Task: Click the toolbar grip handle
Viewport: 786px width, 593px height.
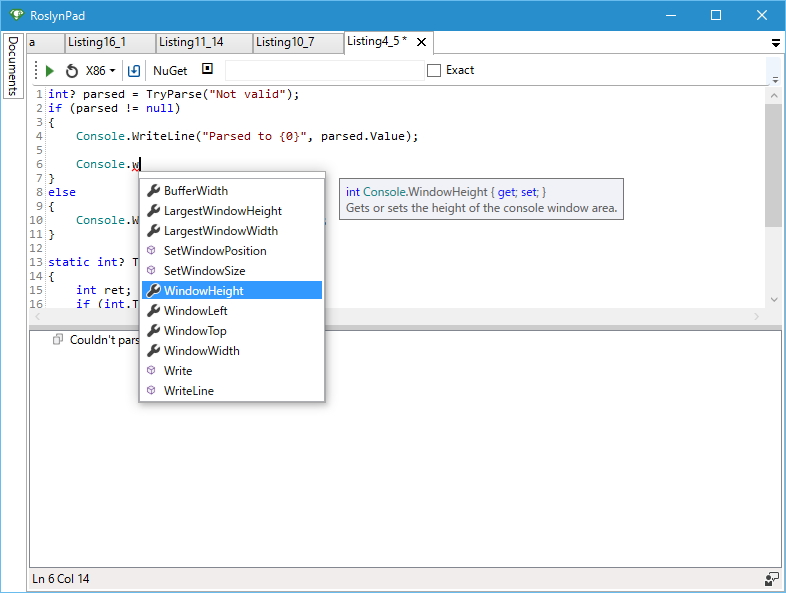Action: (36, 70)
